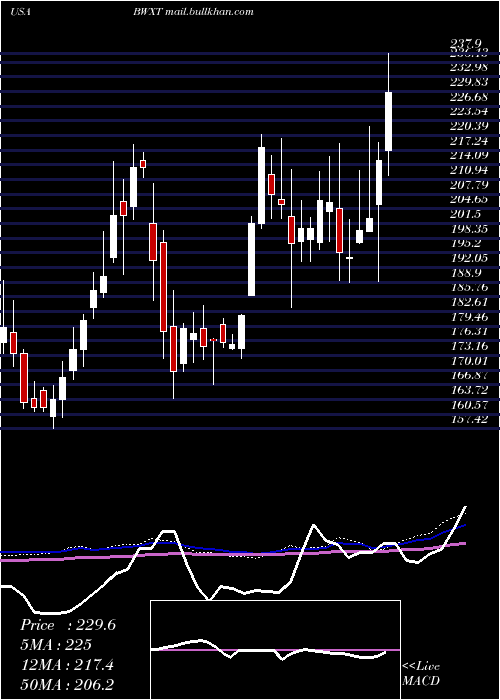Click the '12MA : 217.4' readout
The height and width of the screenshot is (700, 500).
tap(67, 665)
